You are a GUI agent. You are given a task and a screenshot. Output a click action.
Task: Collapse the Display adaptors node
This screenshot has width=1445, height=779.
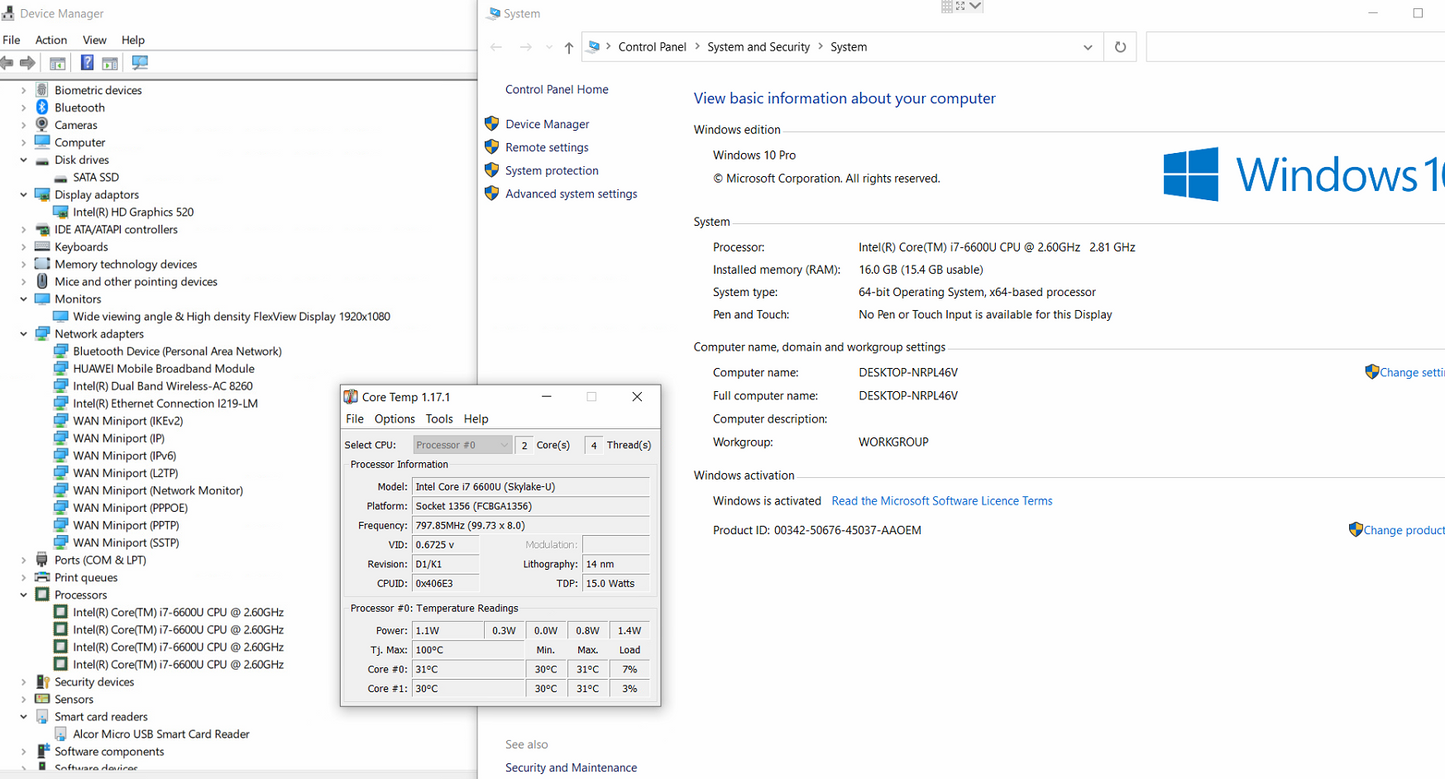[x=24, y=195]
